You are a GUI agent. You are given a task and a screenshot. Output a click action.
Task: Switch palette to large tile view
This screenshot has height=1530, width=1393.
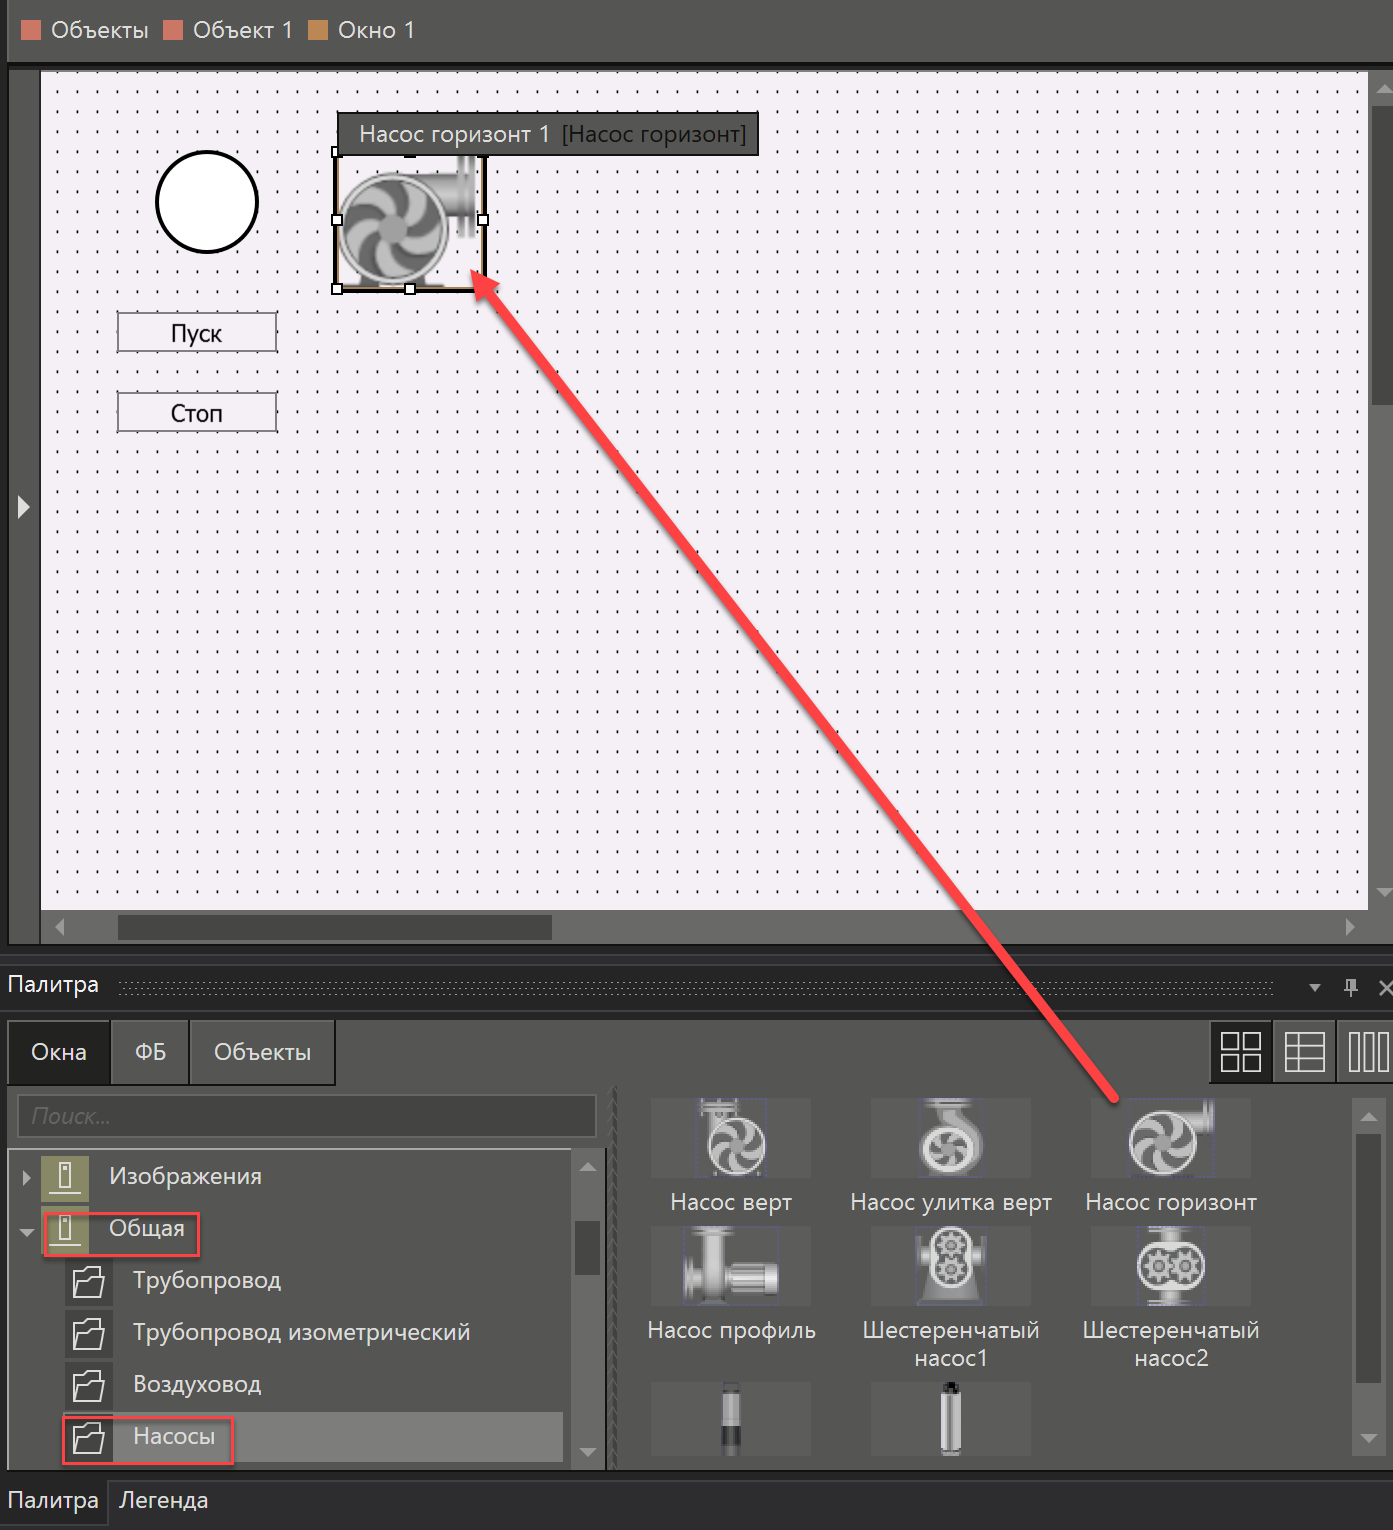point(1240,1052)
